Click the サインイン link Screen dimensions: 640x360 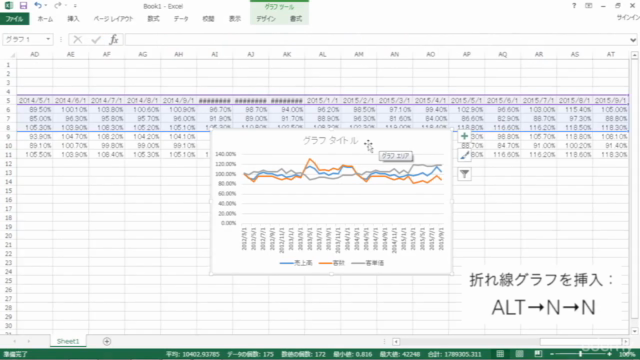[x=628, y=18]
